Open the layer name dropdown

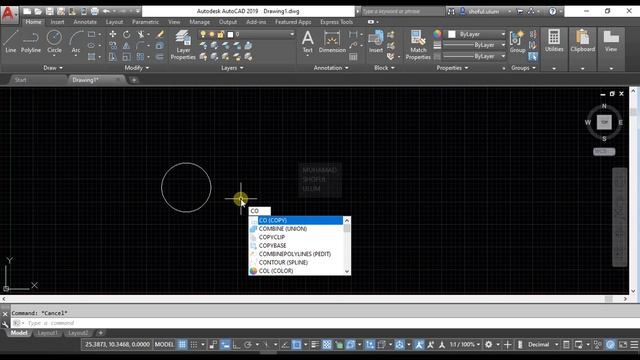click(x=246, y=34)
